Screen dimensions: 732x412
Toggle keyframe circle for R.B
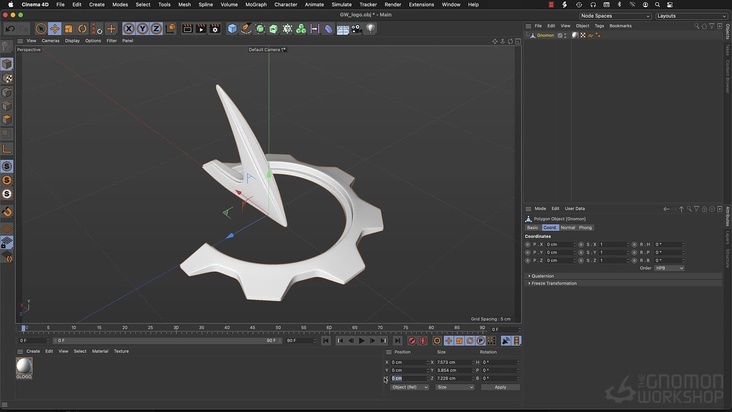[634, 260]
